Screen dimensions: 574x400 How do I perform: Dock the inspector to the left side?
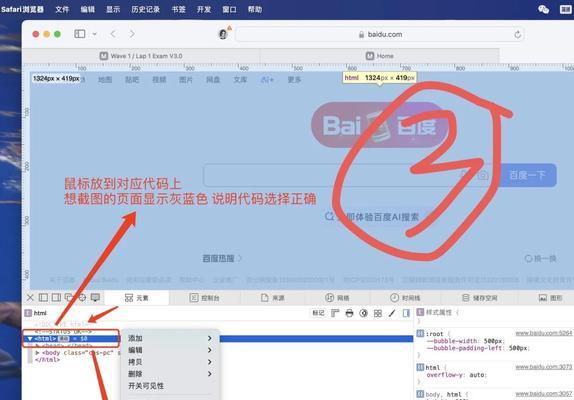[43, 298]
